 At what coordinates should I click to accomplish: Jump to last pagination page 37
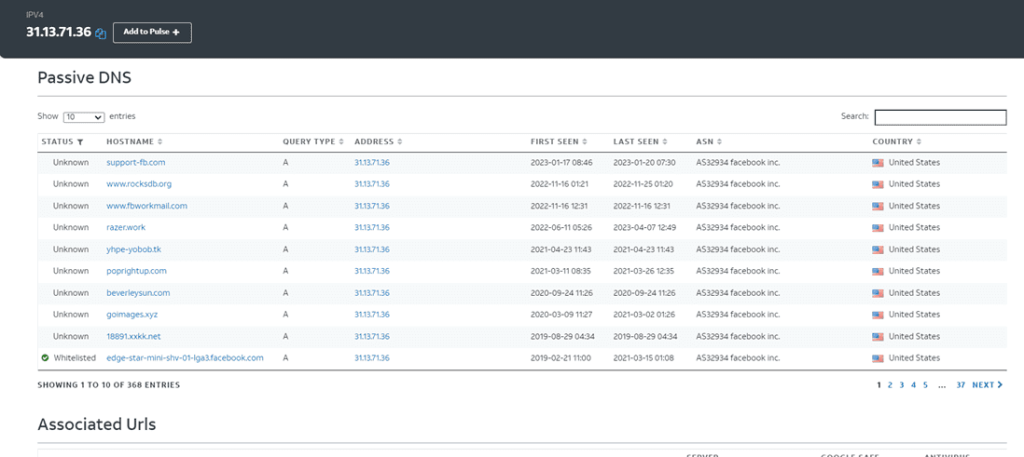pos(961,385)
